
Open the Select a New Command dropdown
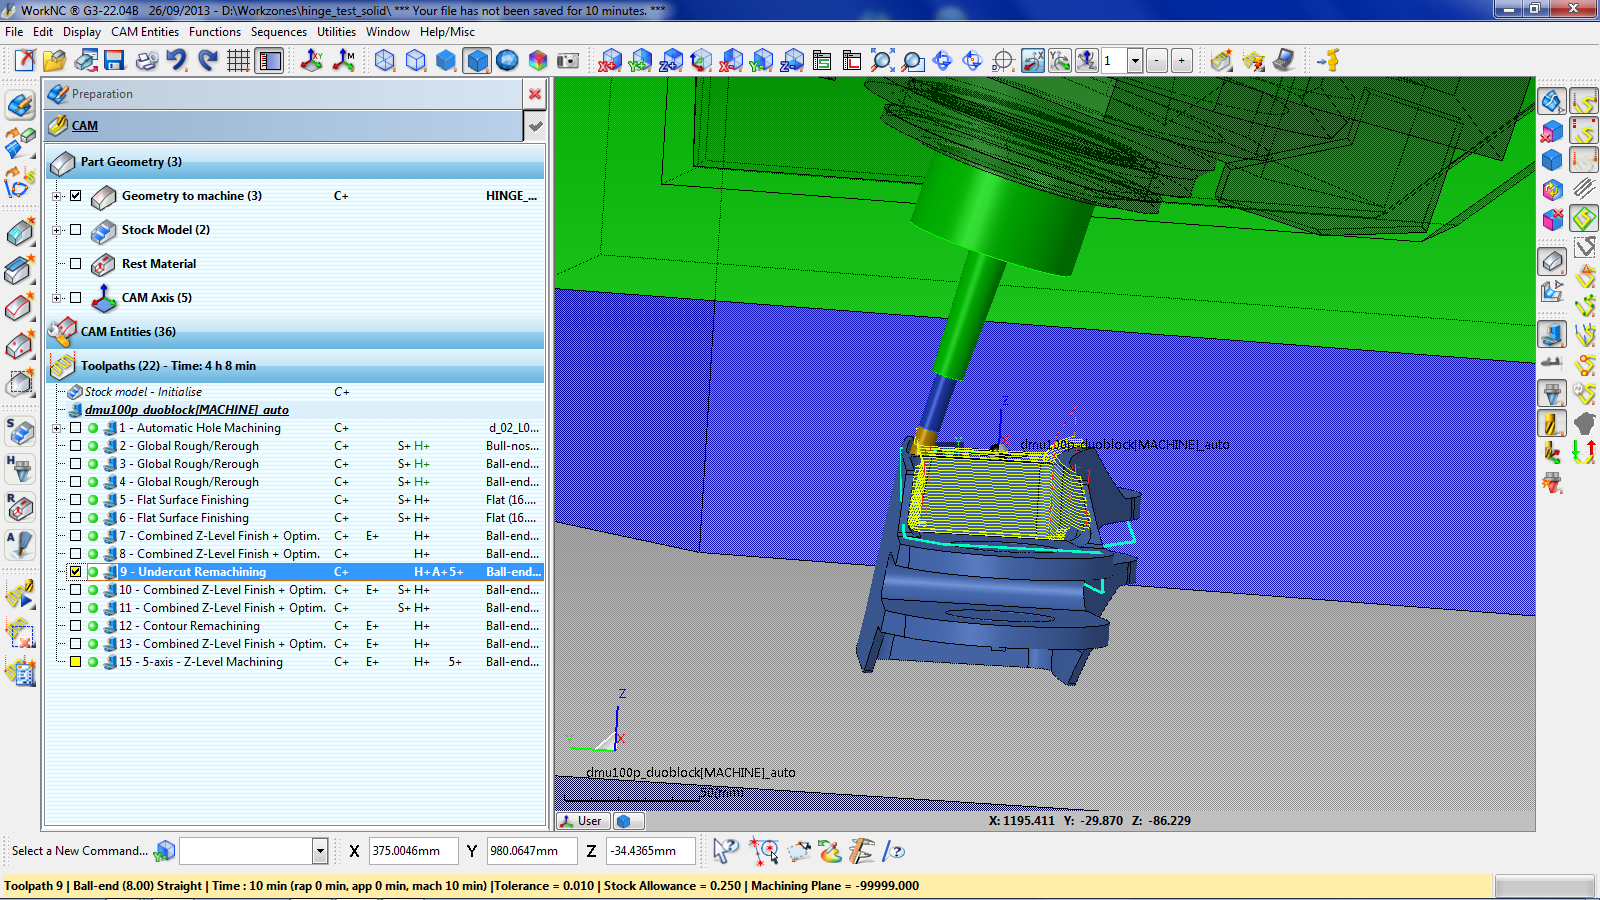320,851
